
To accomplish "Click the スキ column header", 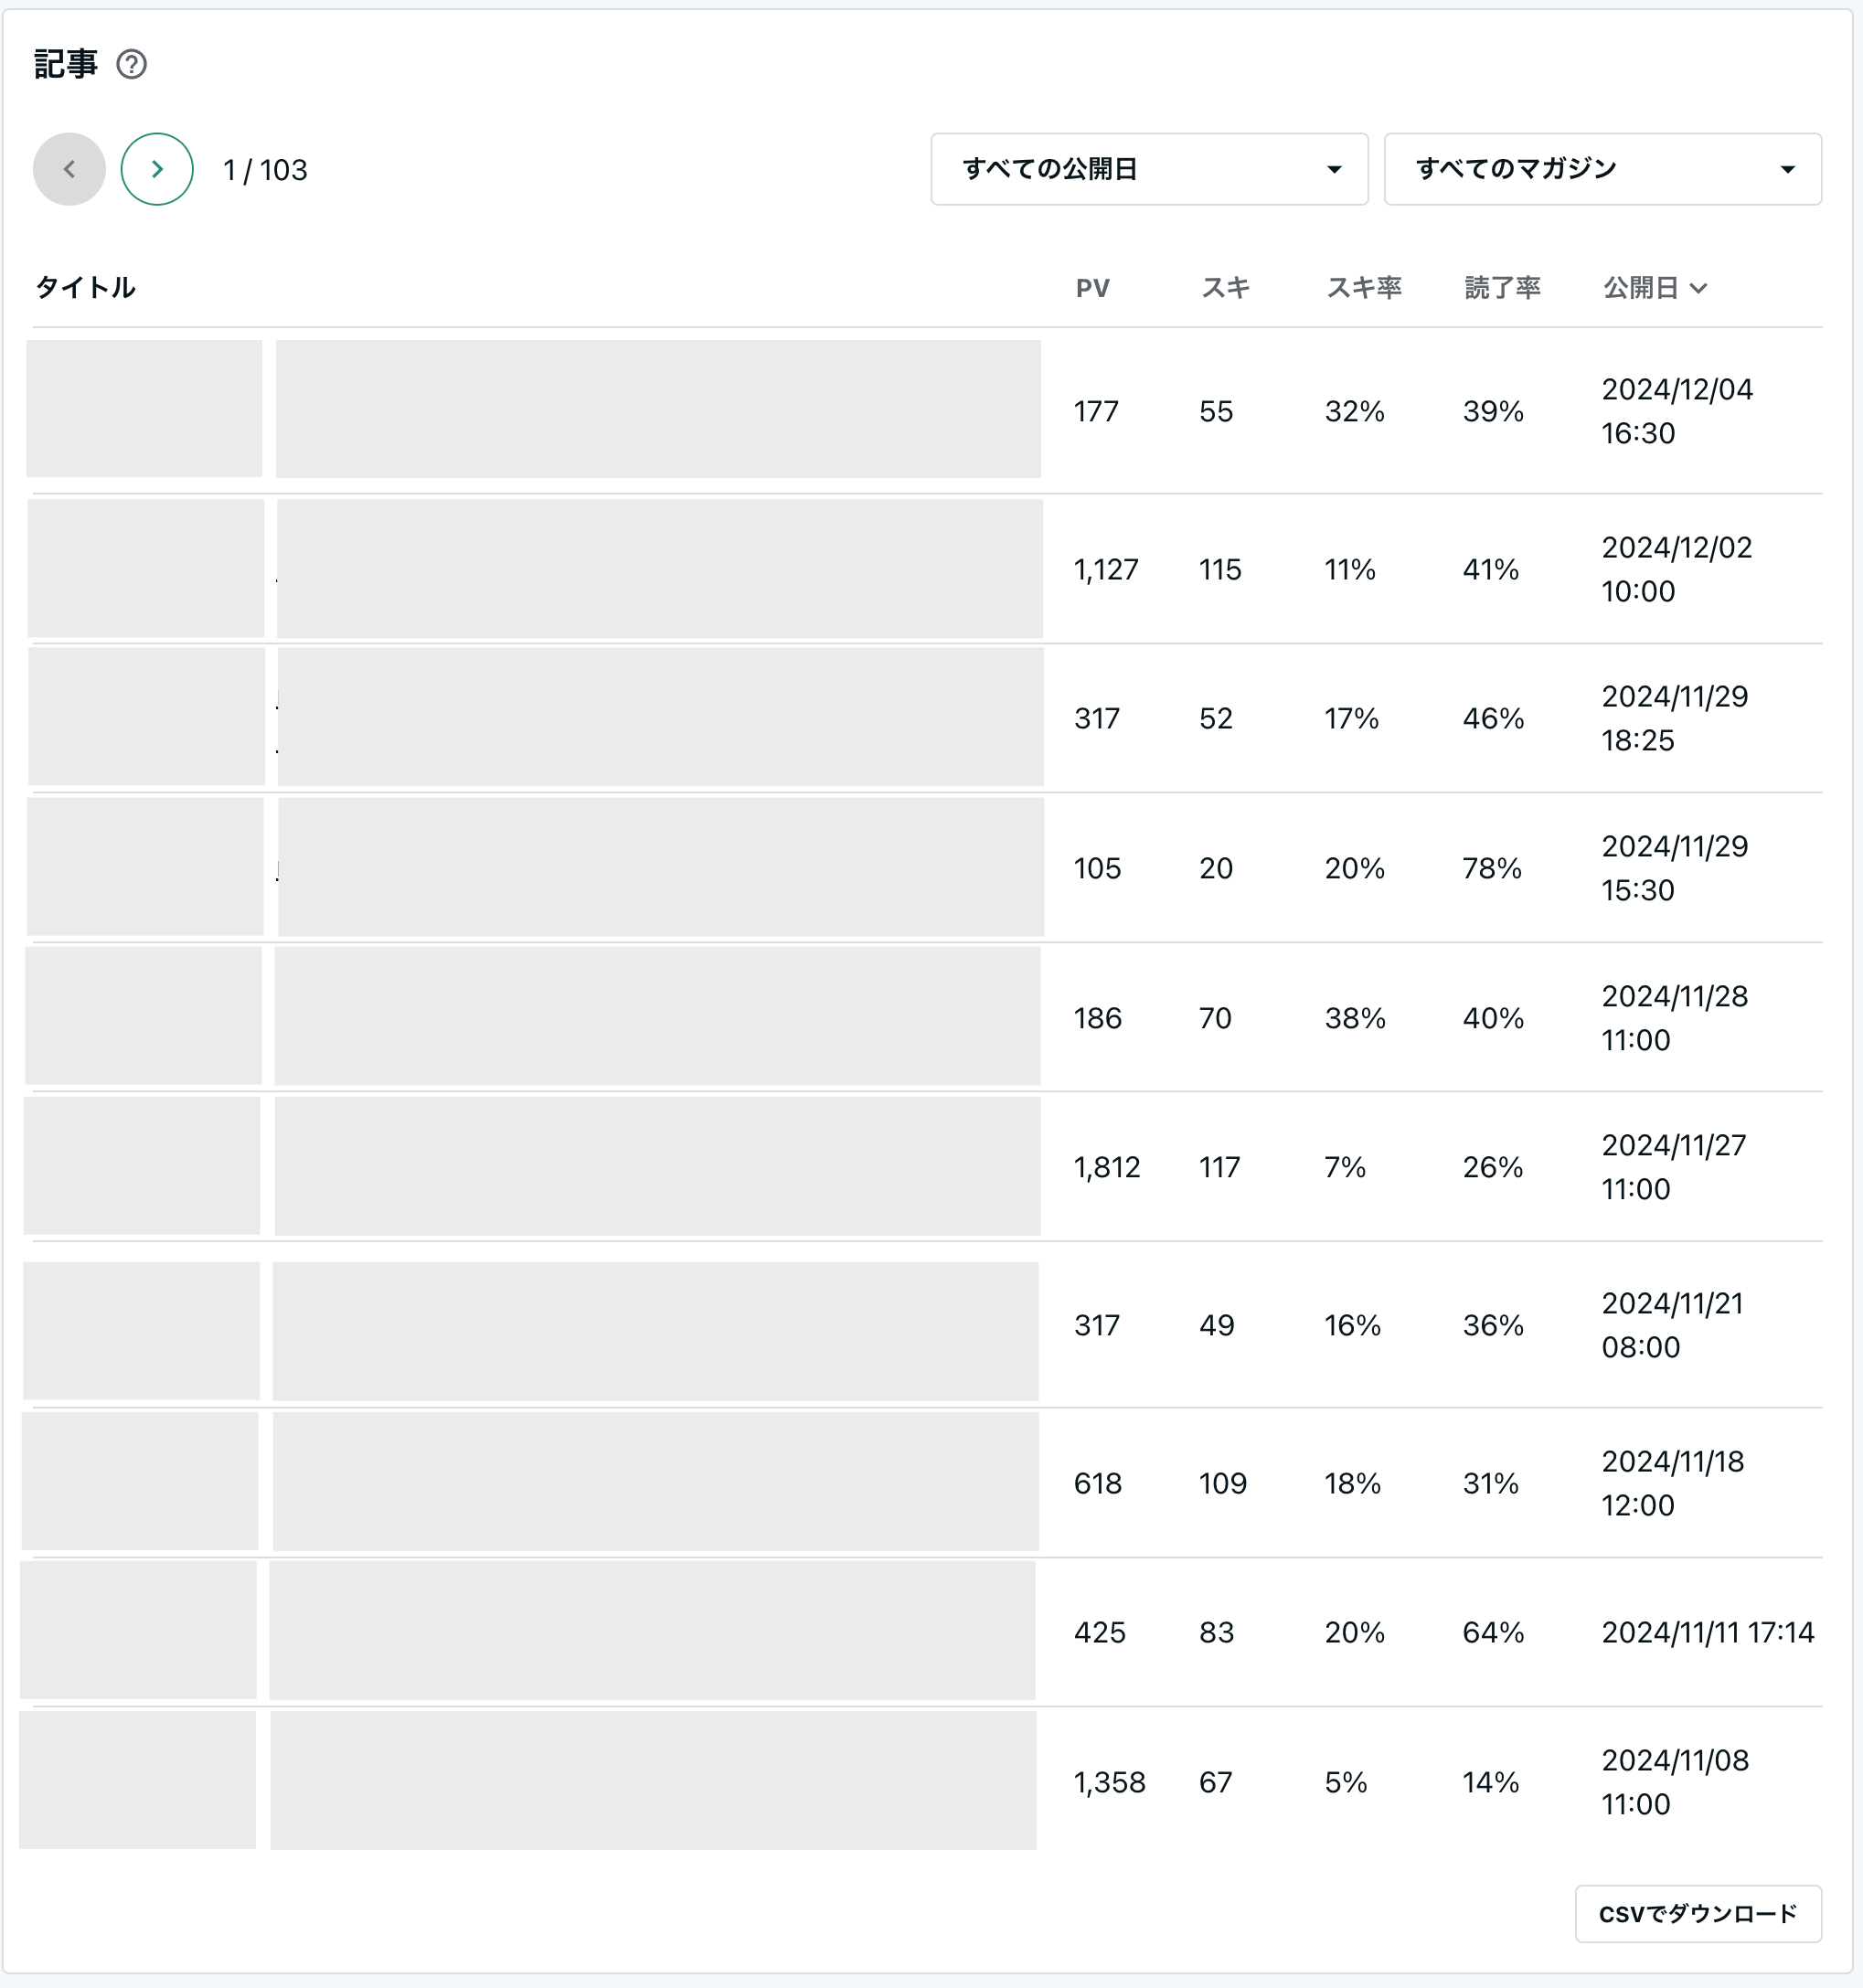I will point(1225,288).
